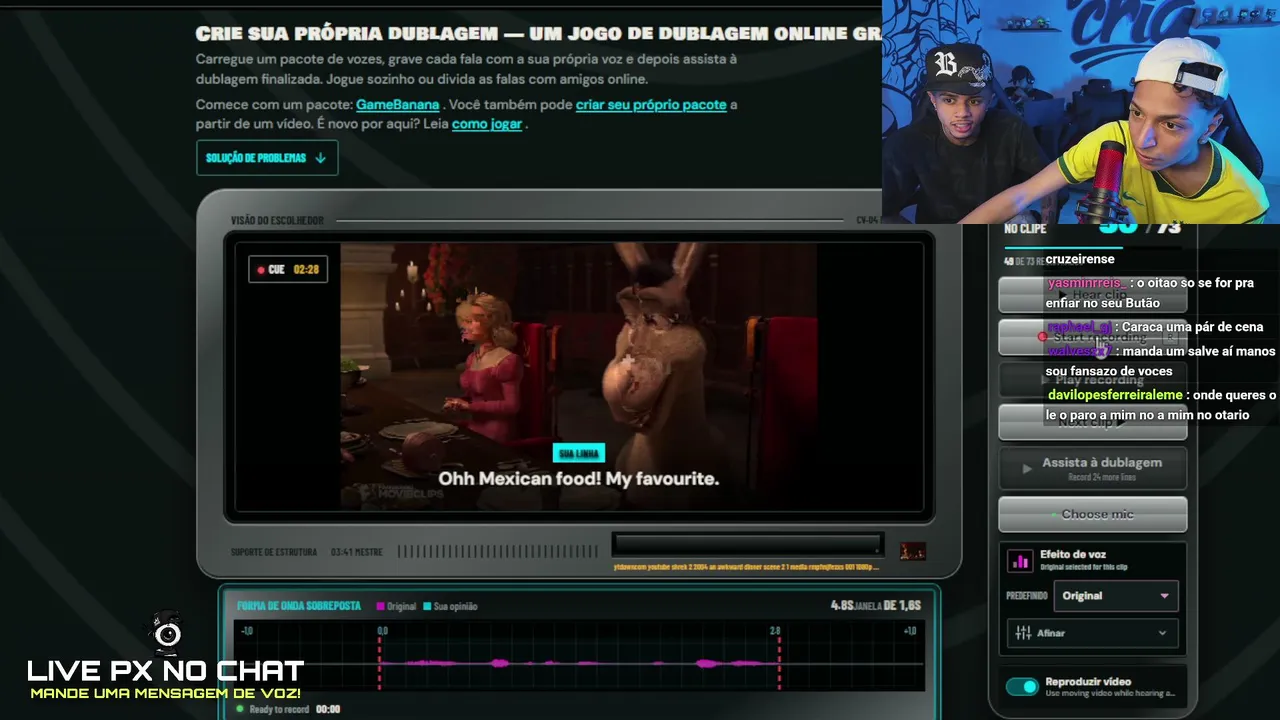Open the GameBanana package link
Screen dimensions: 1280x720
[397, 104]
